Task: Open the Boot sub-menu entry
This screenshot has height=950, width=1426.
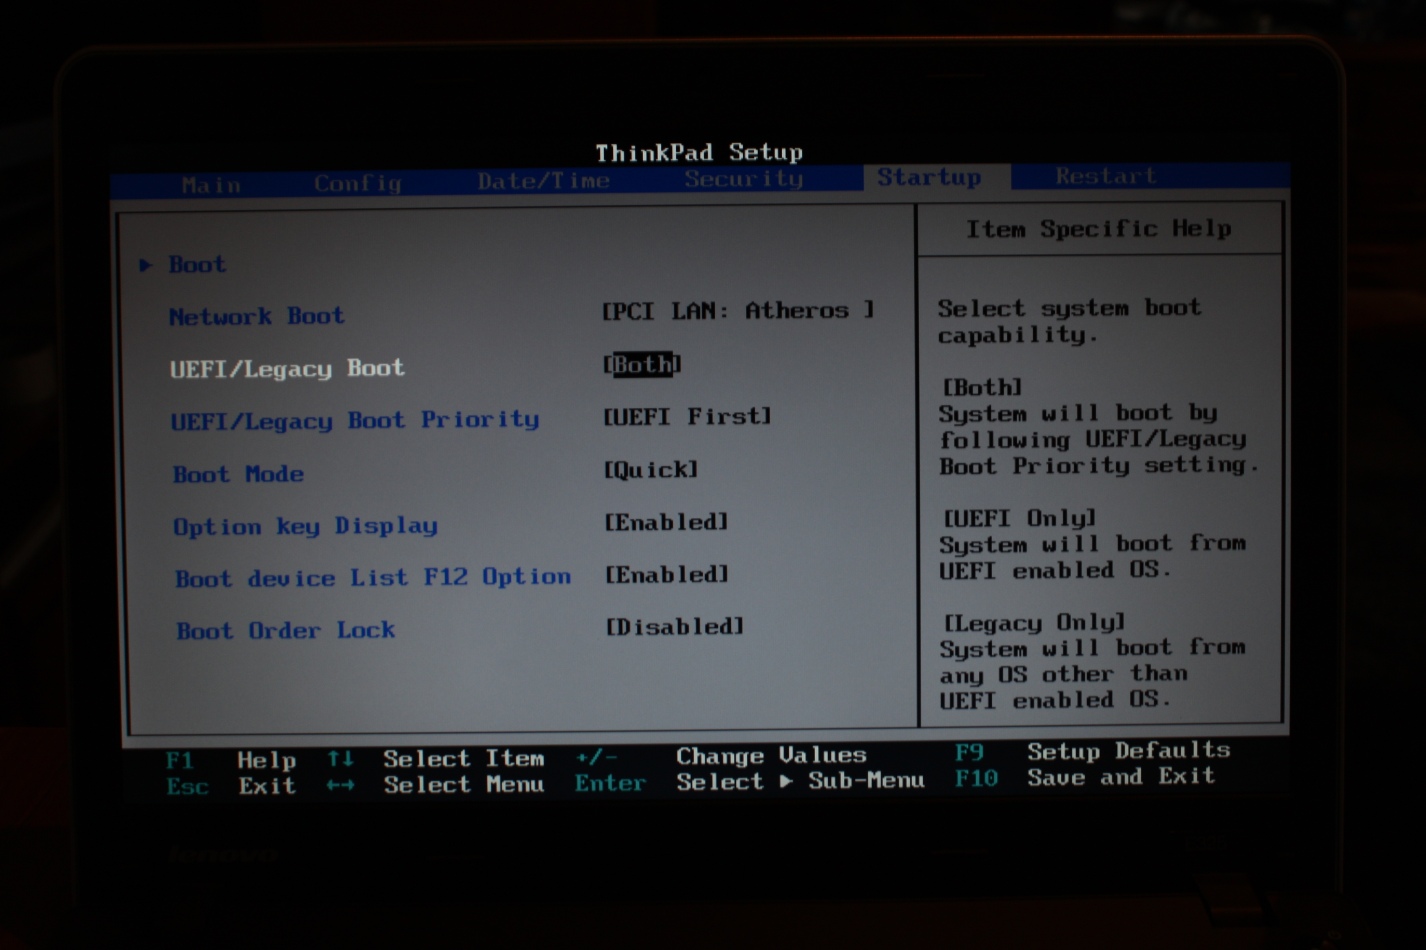Action: pyautogui.click(x=197, y=265)
